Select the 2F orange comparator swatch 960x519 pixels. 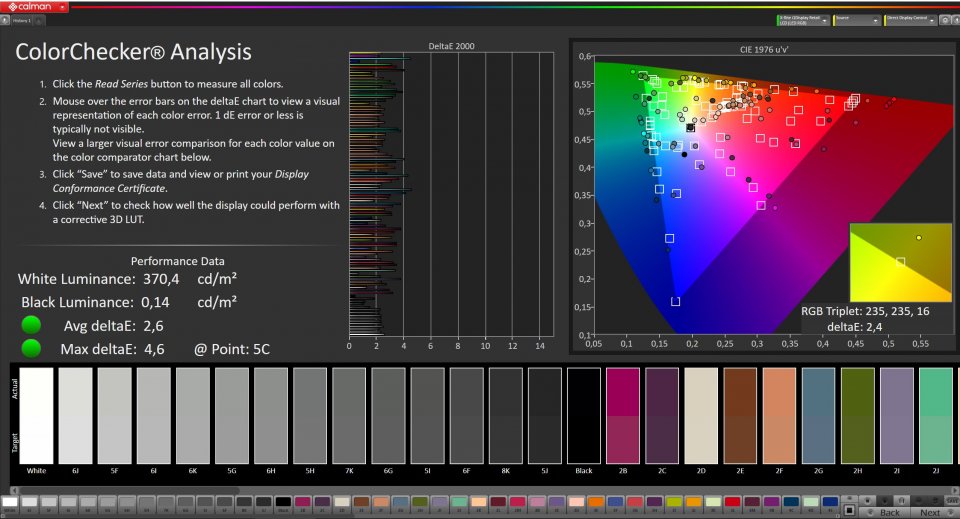(779, 416)
